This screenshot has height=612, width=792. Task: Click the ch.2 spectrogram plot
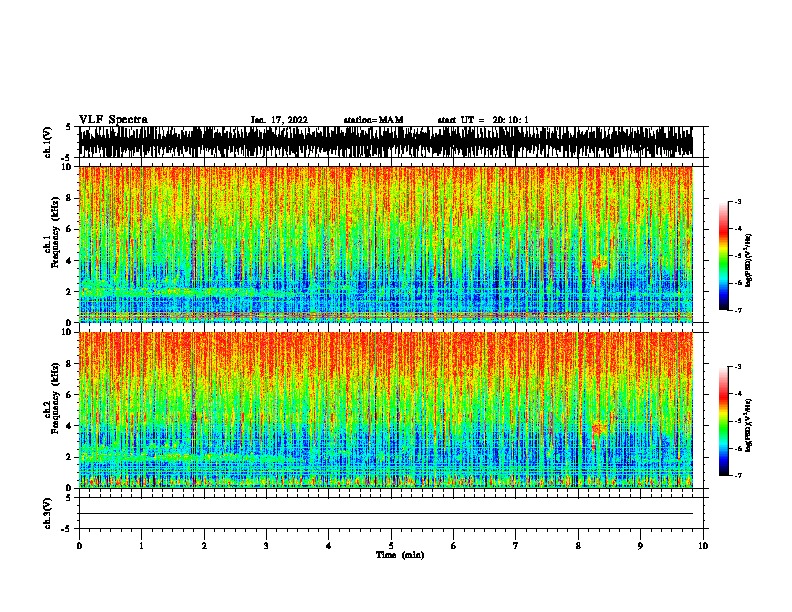[386, 410]
